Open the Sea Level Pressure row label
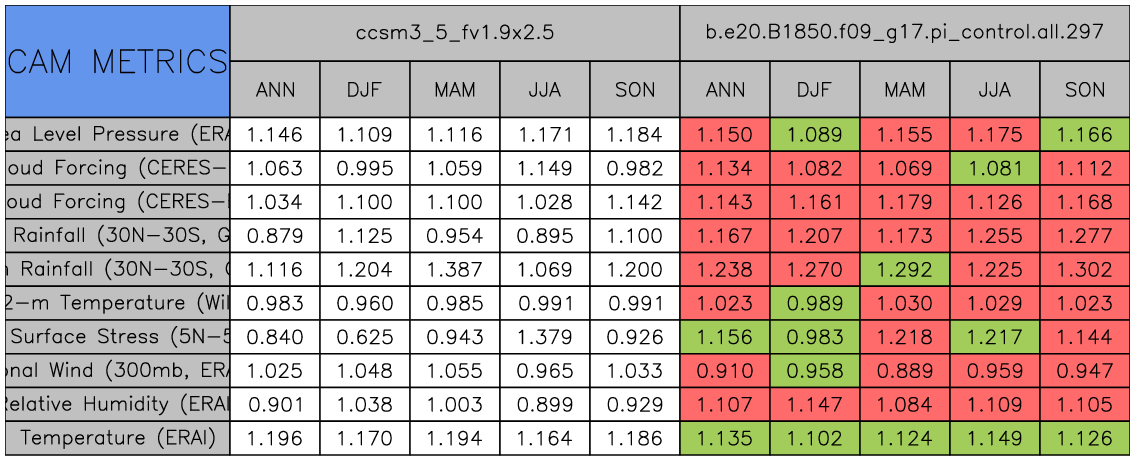The image size is (1135, 461). [117, 134]
